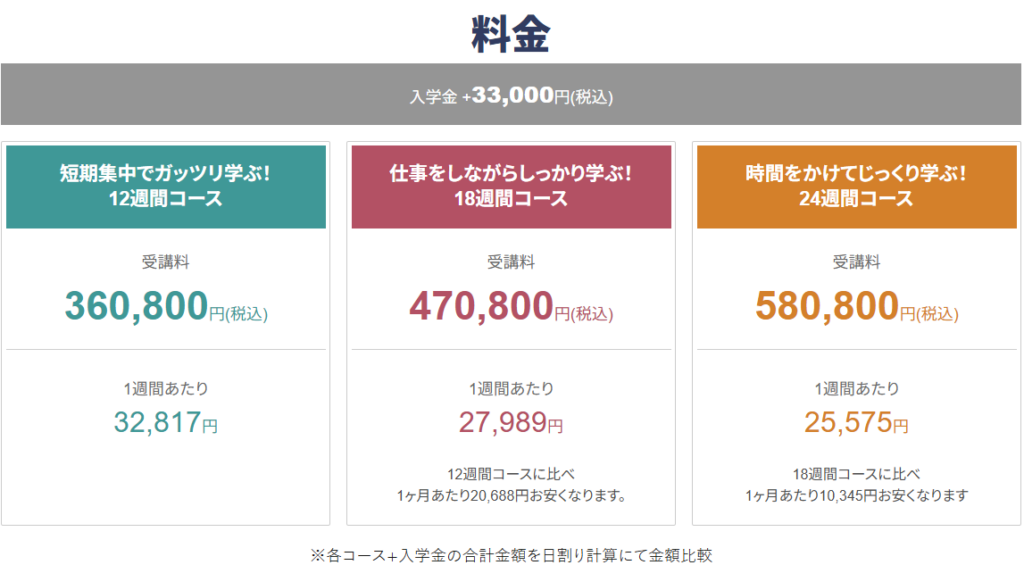Click the 受講料 label in 12週間 card
Screen dimensions: 1024x565
point(166,262)
